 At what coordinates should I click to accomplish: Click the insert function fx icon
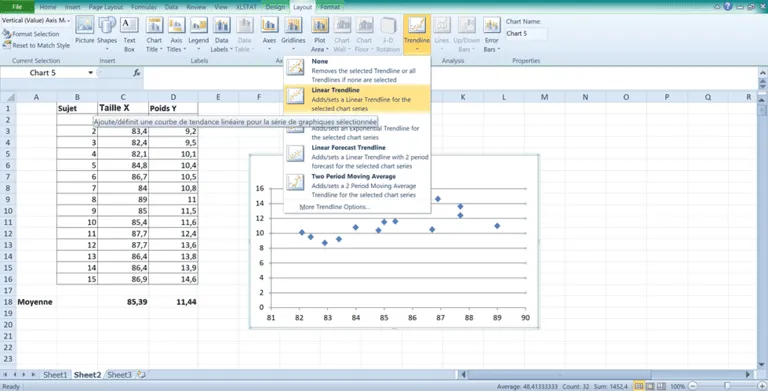(137, 73)
